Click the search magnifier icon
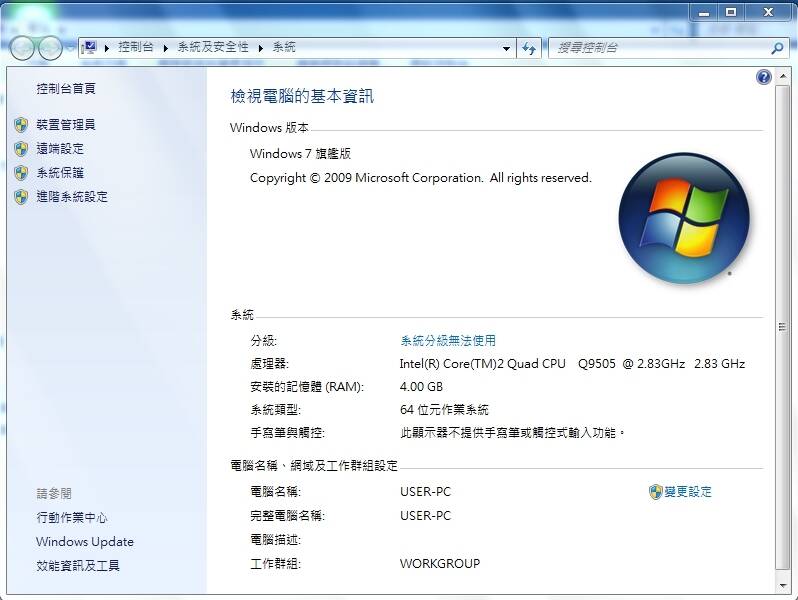 tap(777, 48)
